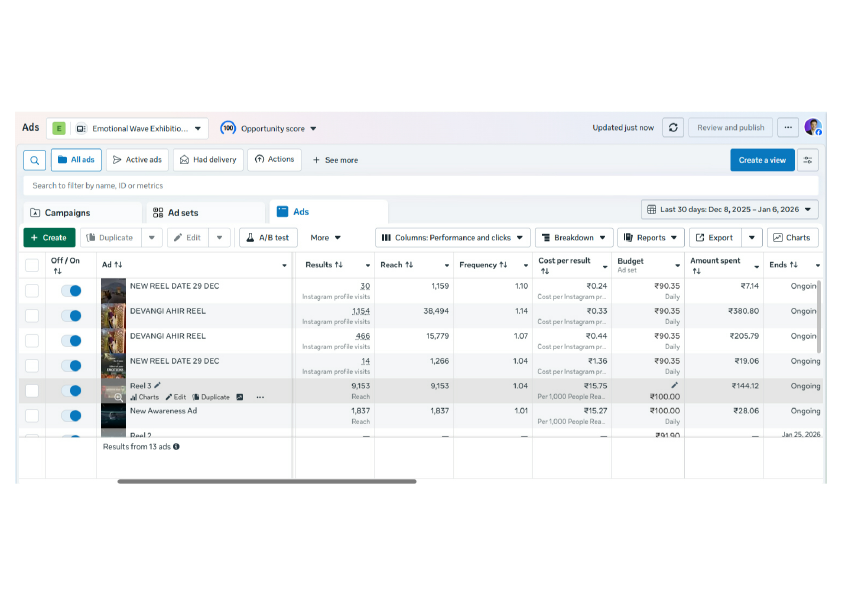Click the zoom icon on Reel 3 thumbnail
842x595 pixels.
point(119,397)
